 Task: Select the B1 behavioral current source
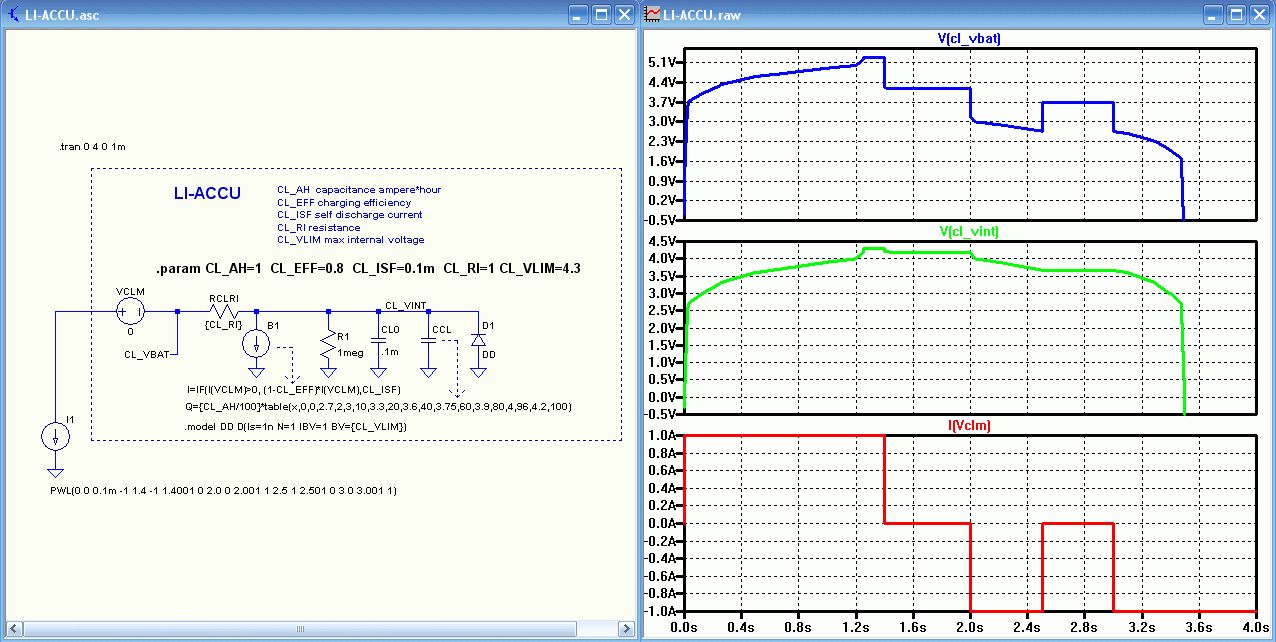point(257,343)
